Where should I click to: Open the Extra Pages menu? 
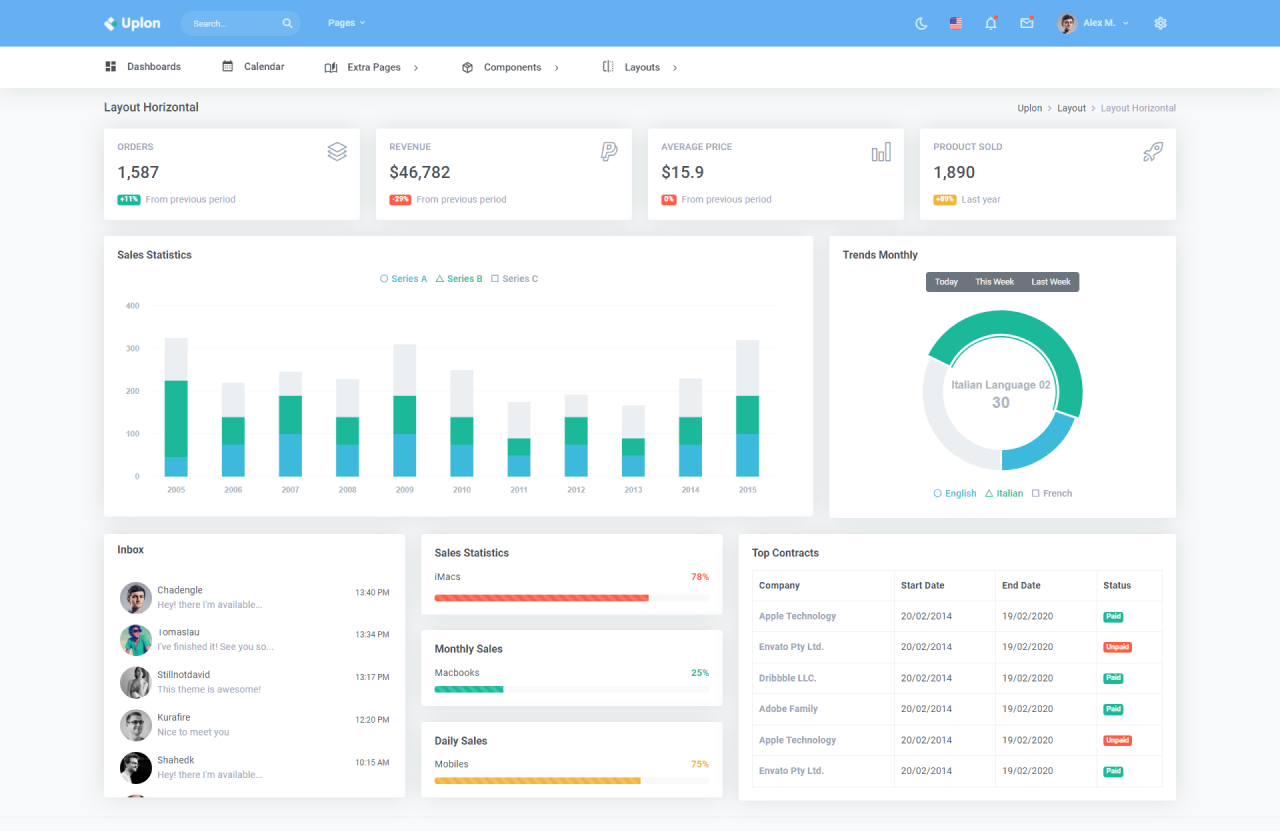371,67
